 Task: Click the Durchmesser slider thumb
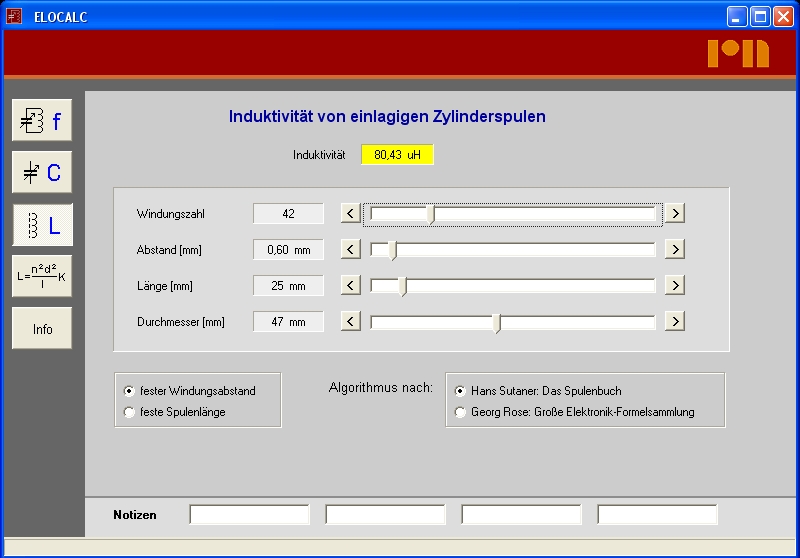[497, 322]
